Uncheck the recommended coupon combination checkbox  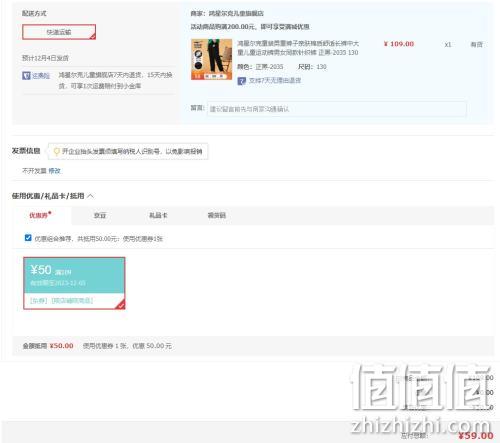point(28,238)
